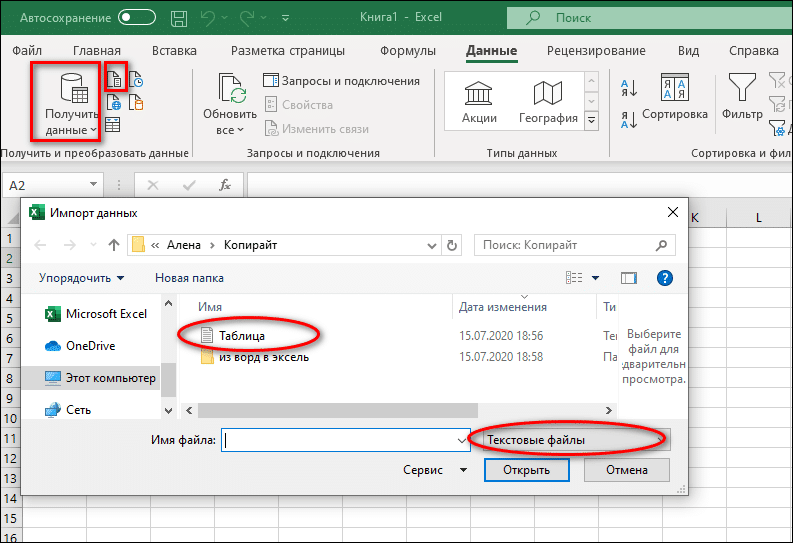Toggle the Автосохранение switch
Screen dimensions: 793x543
click(x=137, y=17)
